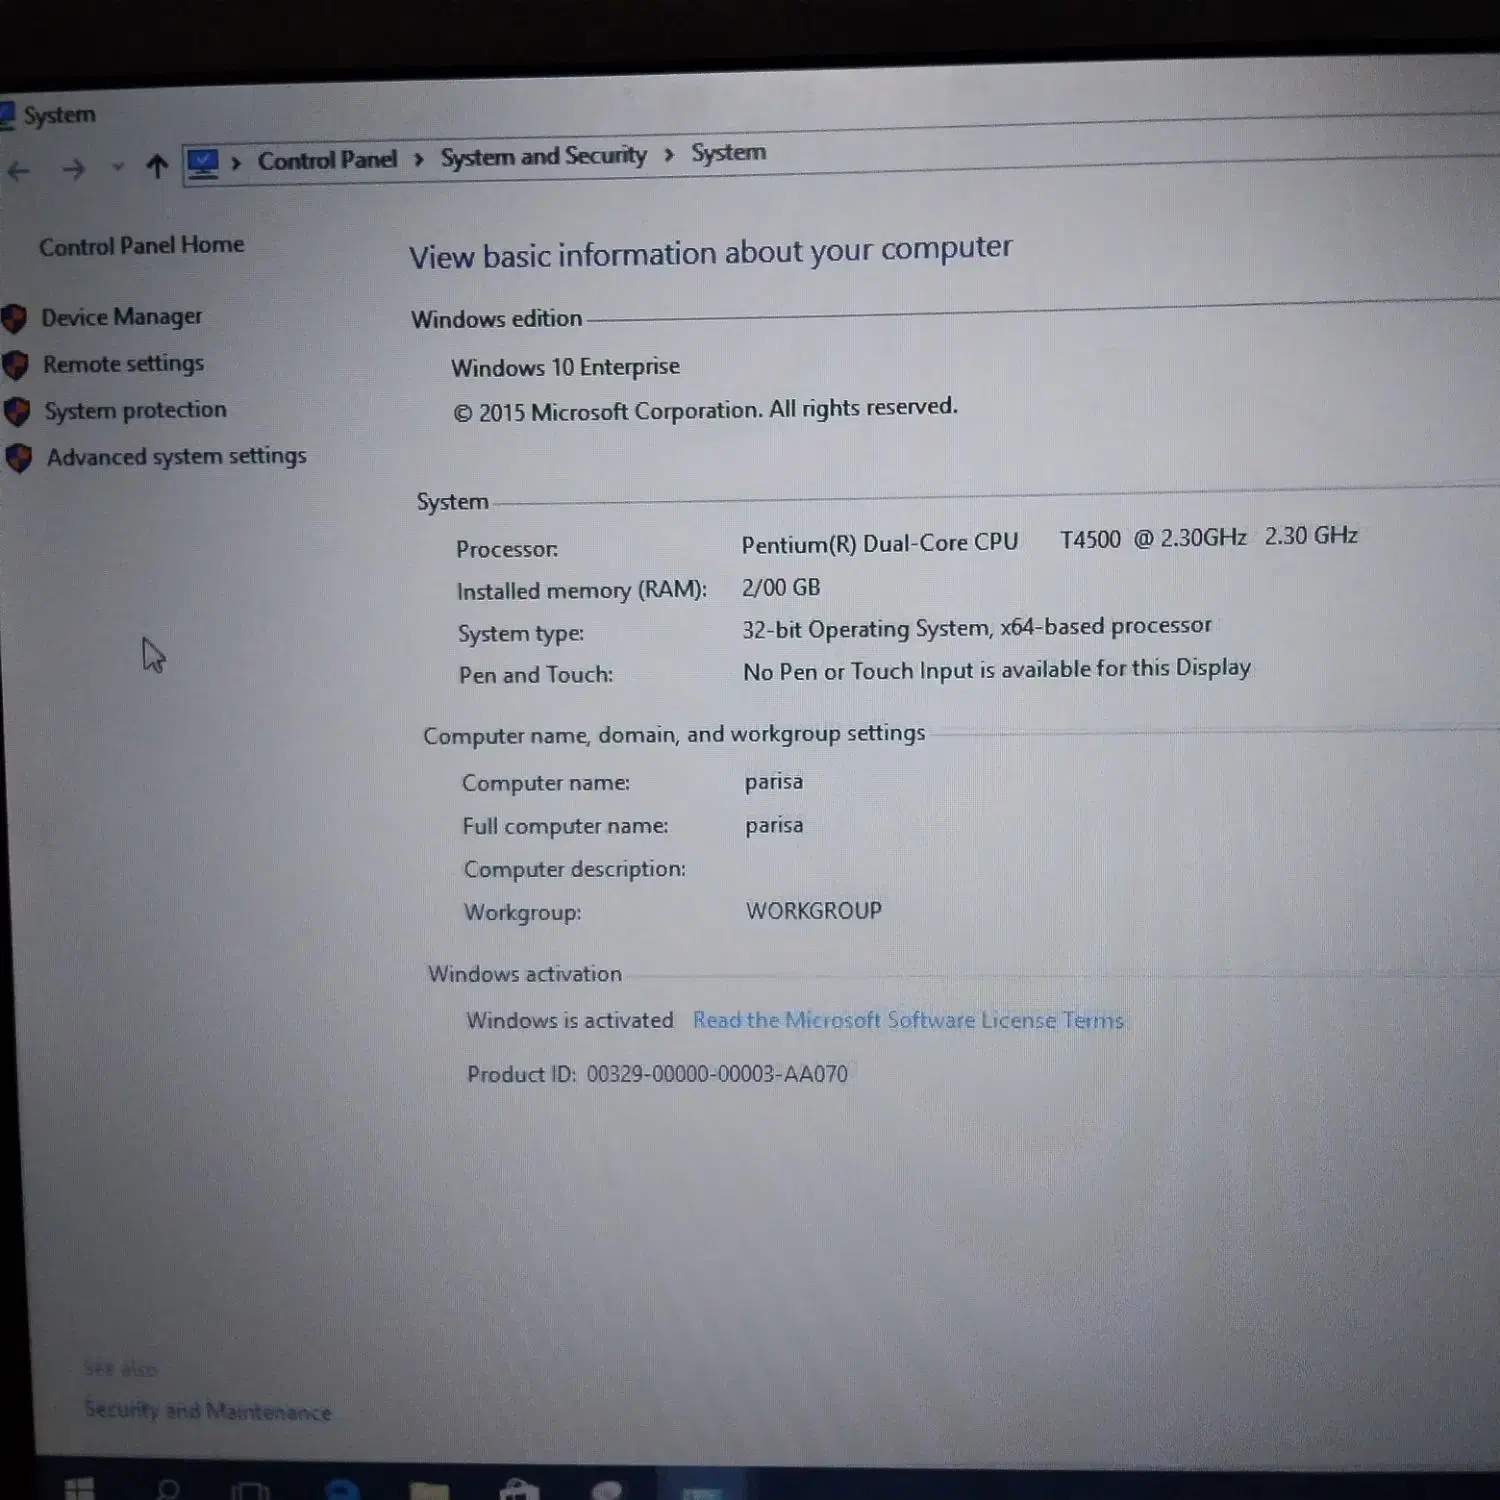Click the 'Windows 10 Enterprise' edition text

565,367
